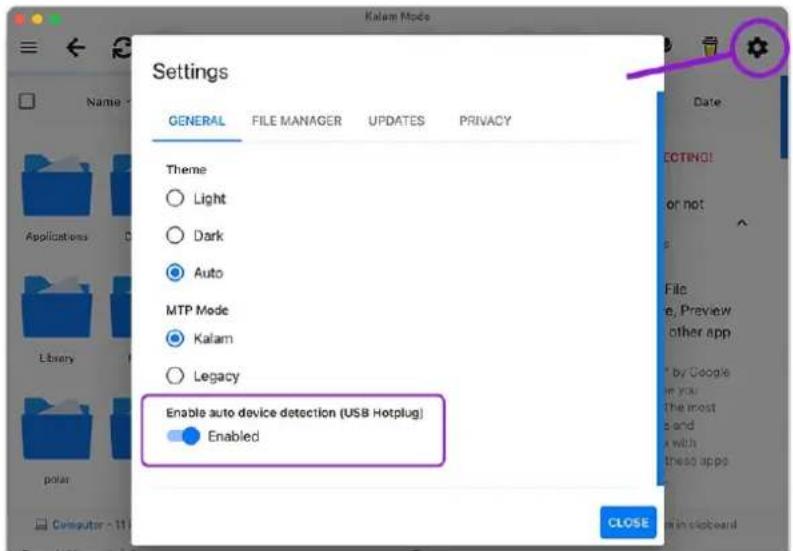Screen dimensions: 793x551
Task: Open the Updates tab
Action: click(396, 121)
